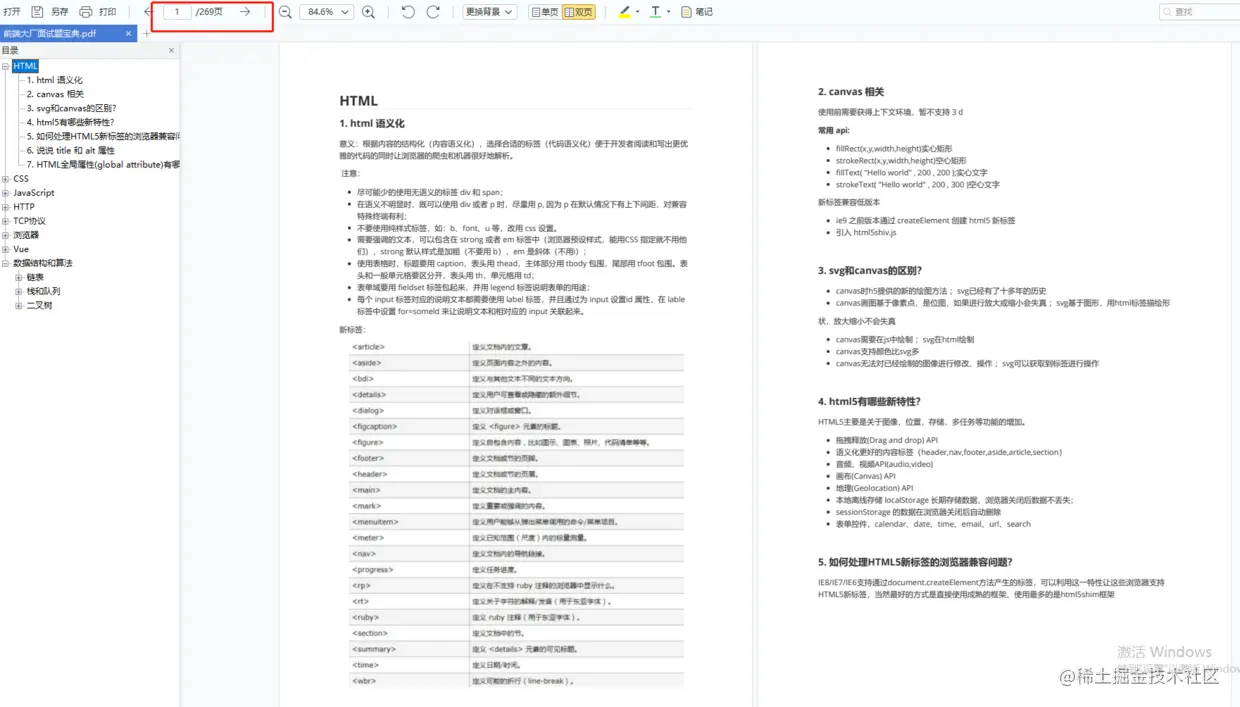
Task: Select the highlighter pen tool
Action: click(624, 12)
